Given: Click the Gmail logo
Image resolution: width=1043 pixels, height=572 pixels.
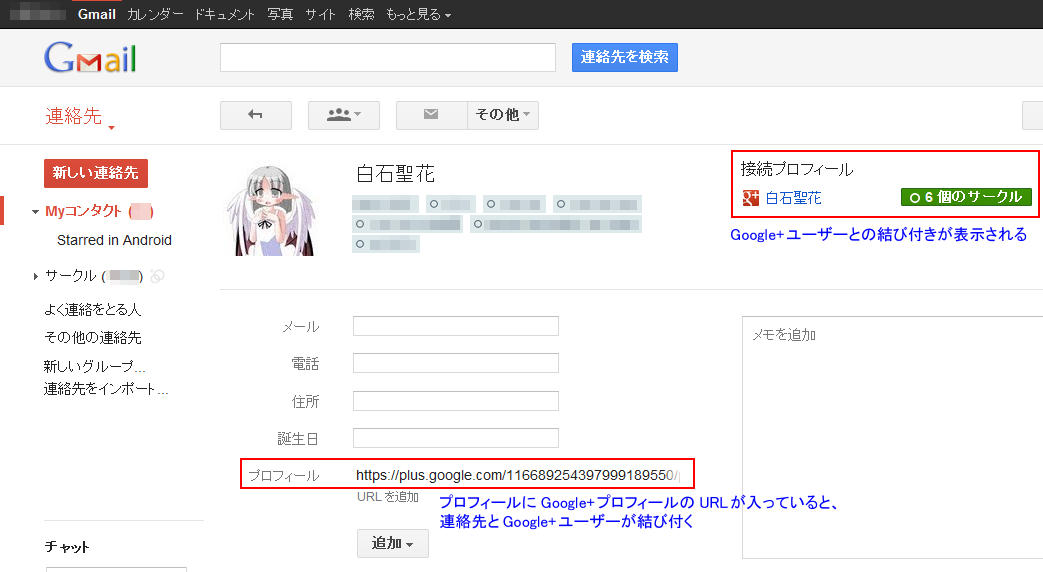Looking at the screenshot, I should click(90, 58).
